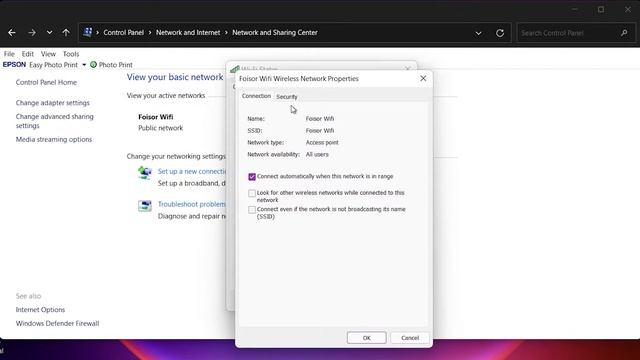
Task: Open Internet Options link
Action: (x=40, y=310)
